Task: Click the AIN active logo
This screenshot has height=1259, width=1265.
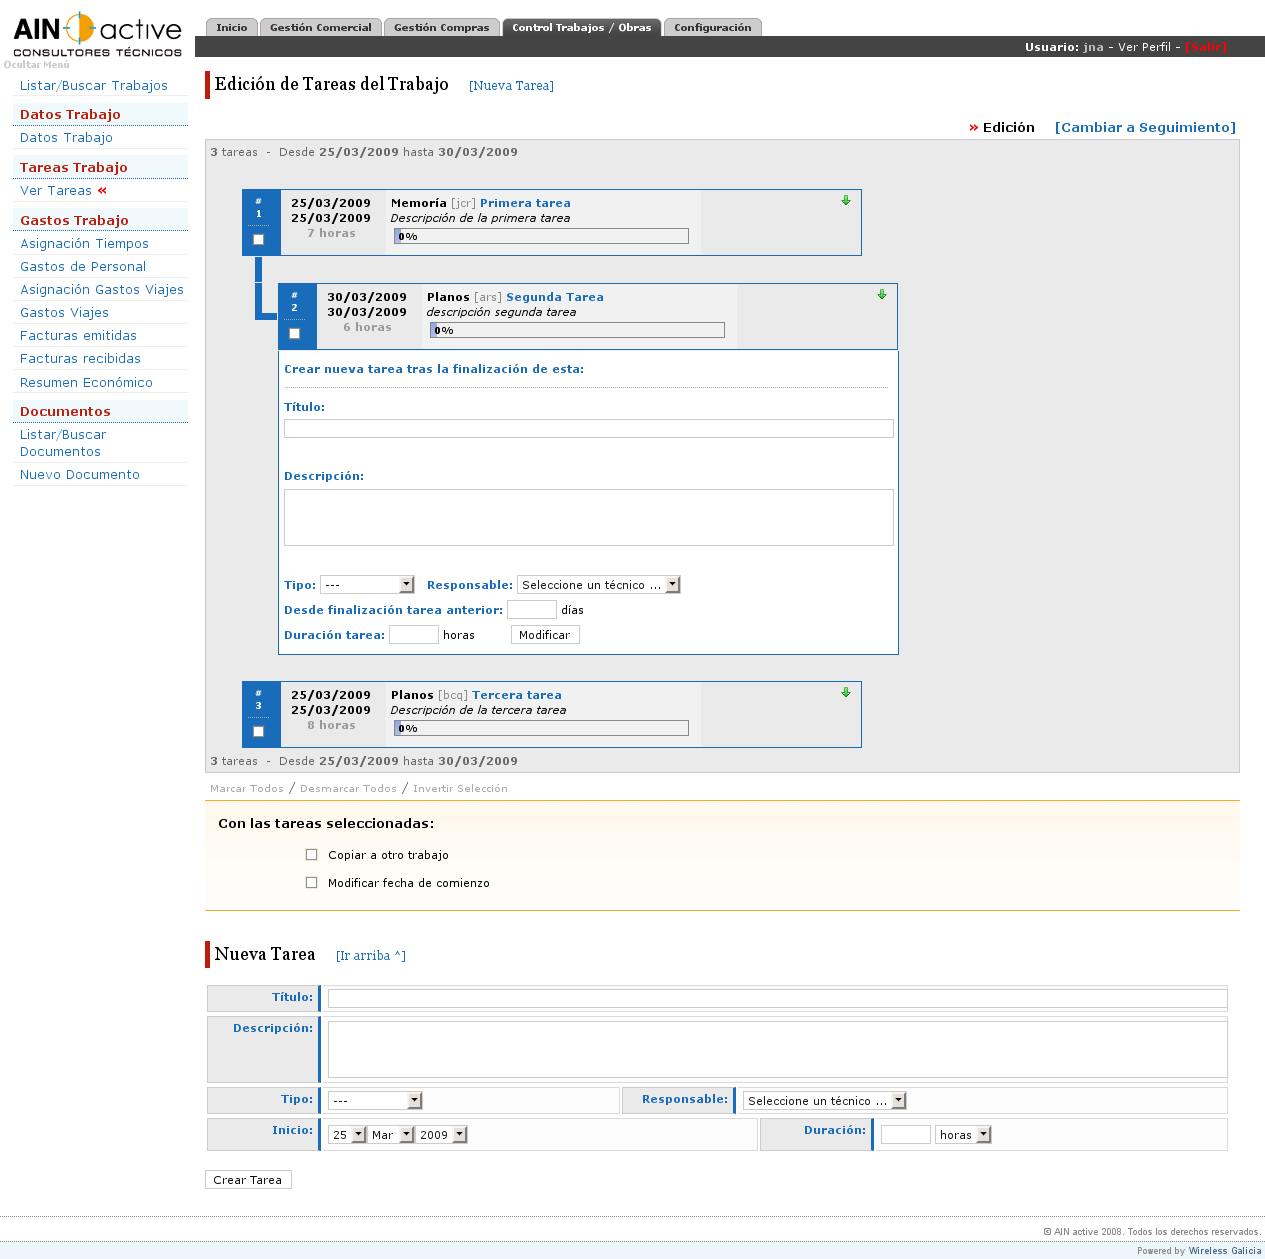Action: pyautogui.click(x=97, y=36)
